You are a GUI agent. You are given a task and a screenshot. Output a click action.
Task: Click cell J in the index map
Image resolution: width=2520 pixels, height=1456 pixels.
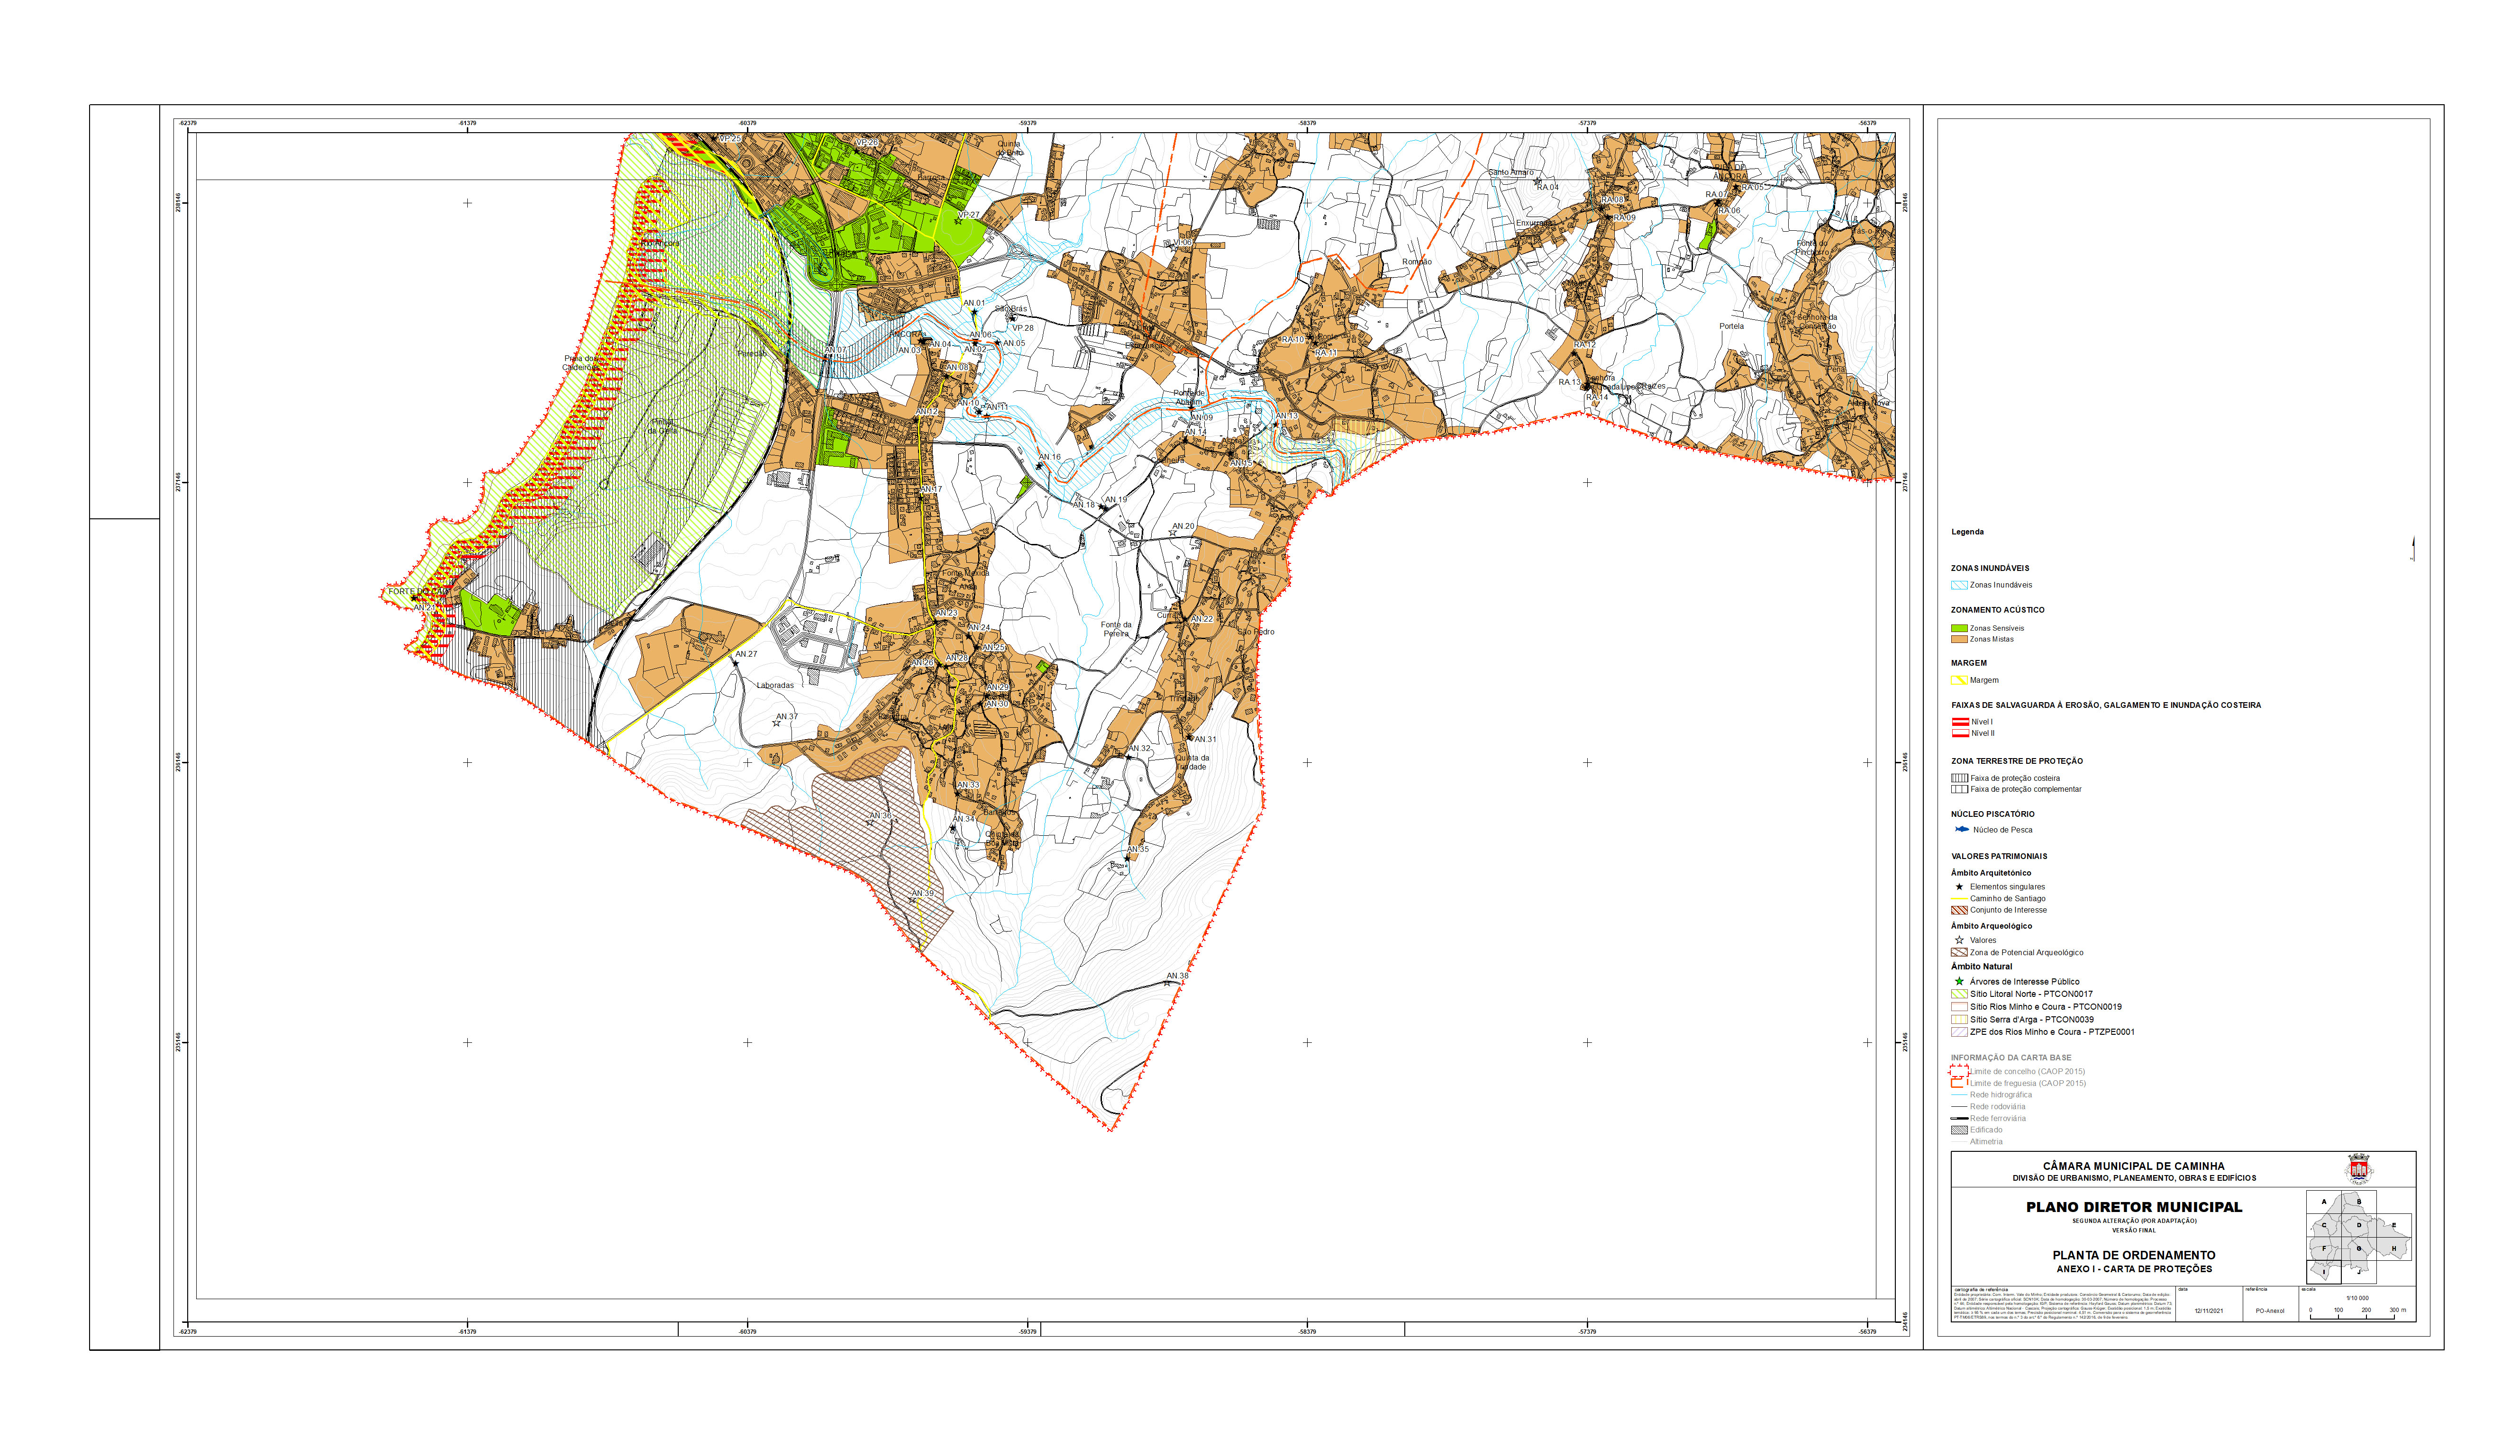click(x=2359, y=1272)
